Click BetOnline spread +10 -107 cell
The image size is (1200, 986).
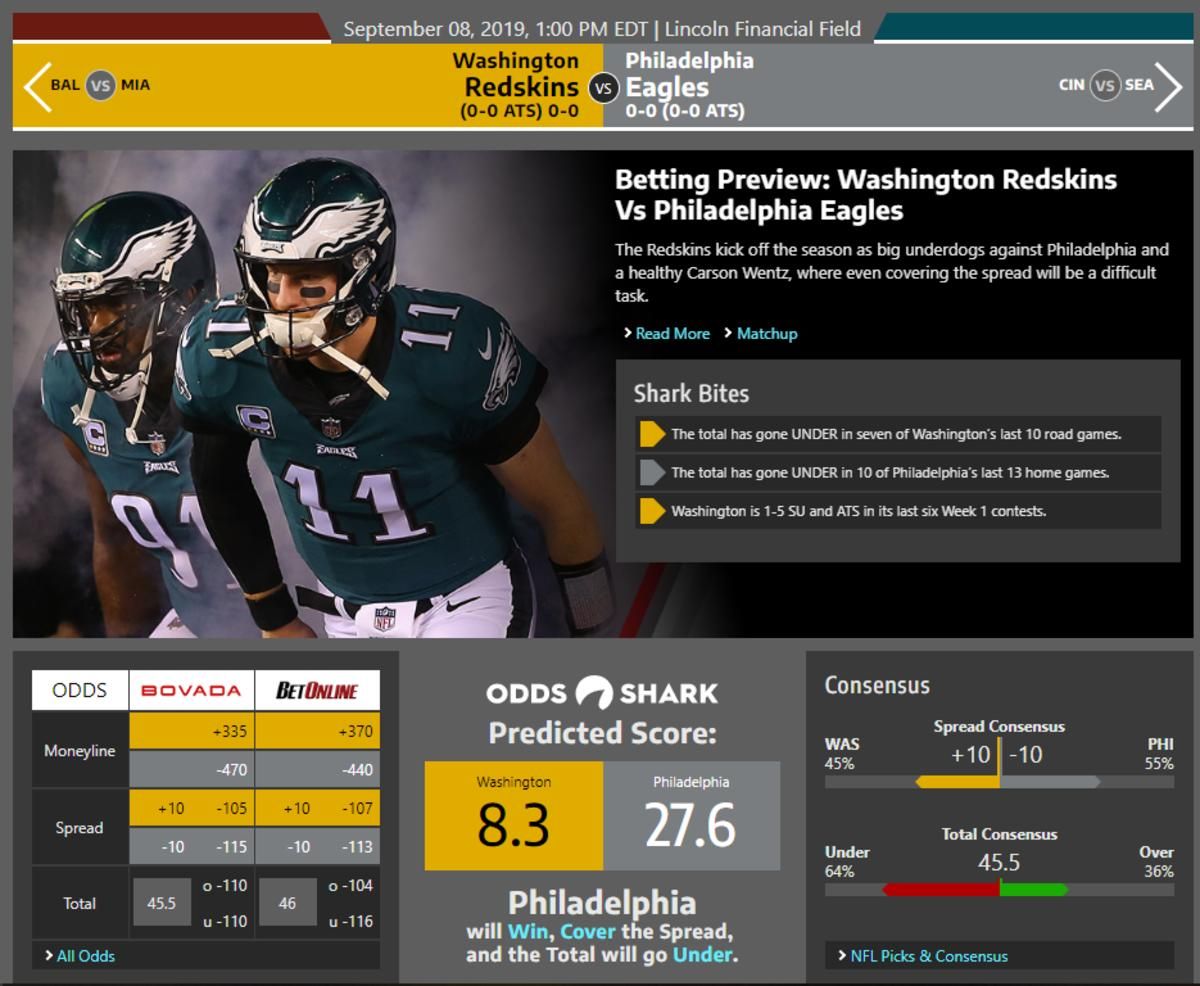[x=317, y=808]
